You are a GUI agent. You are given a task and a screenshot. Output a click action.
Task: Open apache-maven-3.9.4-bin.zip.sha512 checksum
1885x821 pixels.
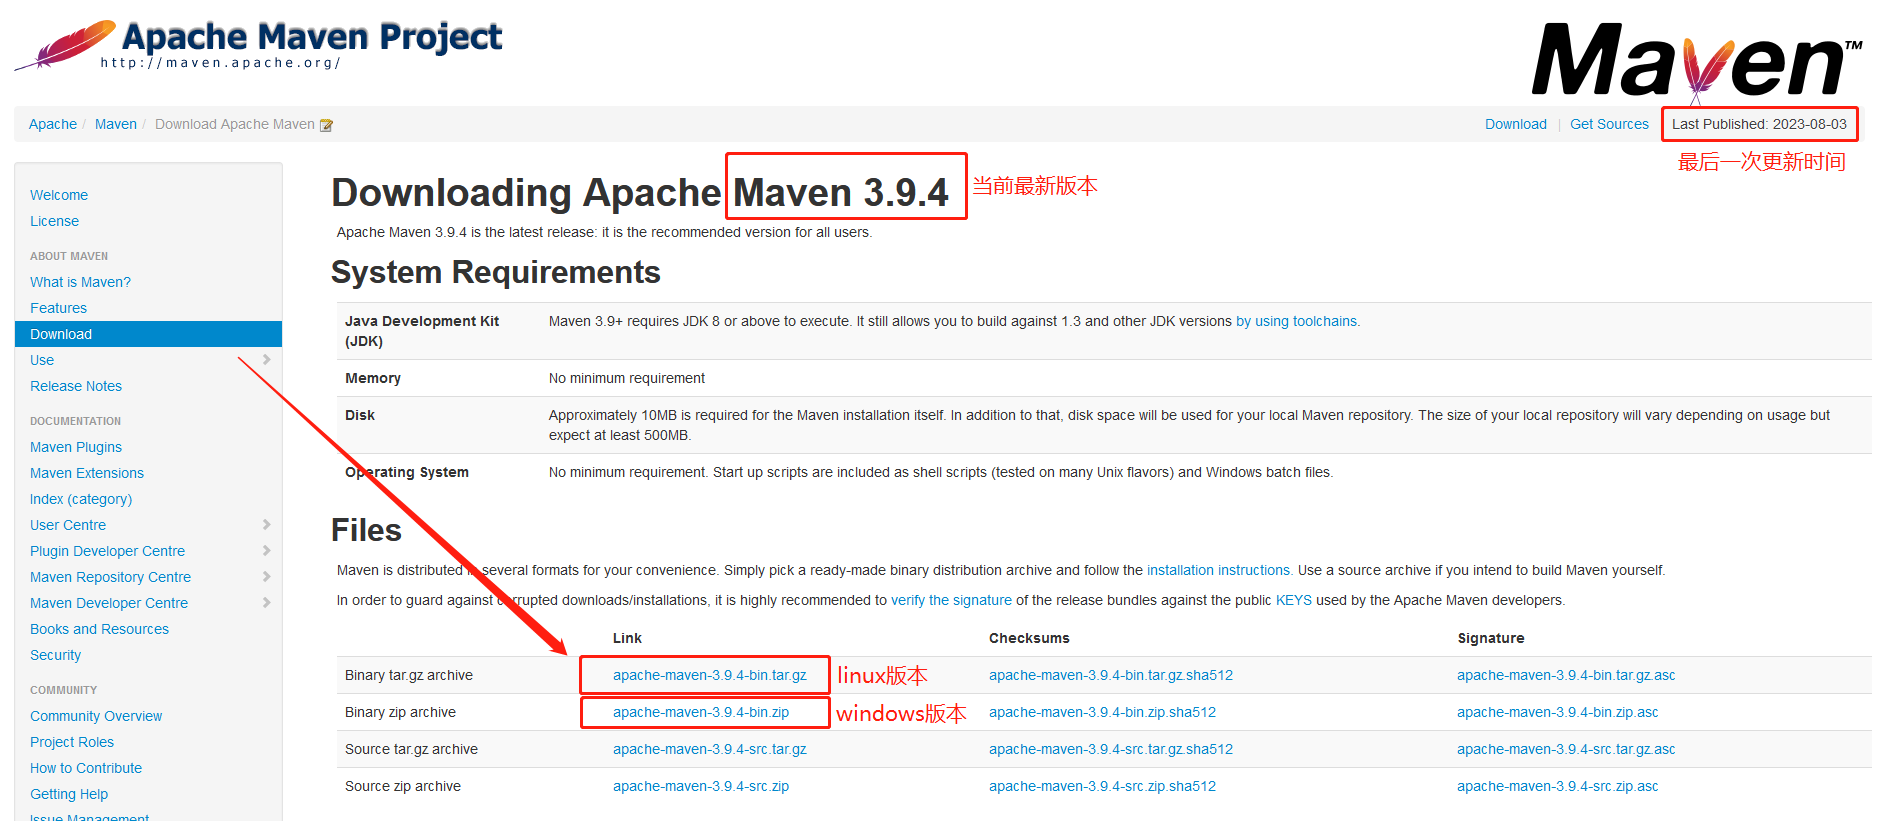1103,712
